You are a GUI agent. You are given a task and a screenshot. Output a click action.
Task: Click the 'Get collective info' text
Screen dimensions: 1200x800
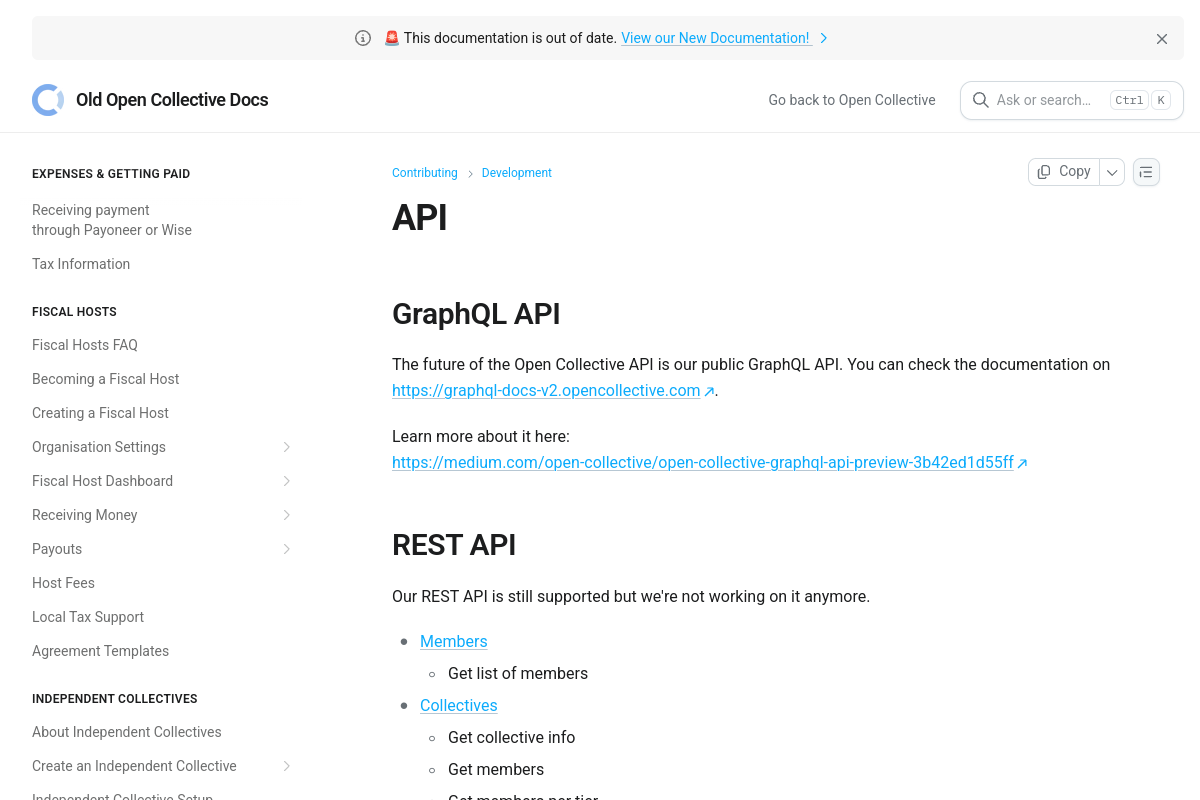[512, 738]
